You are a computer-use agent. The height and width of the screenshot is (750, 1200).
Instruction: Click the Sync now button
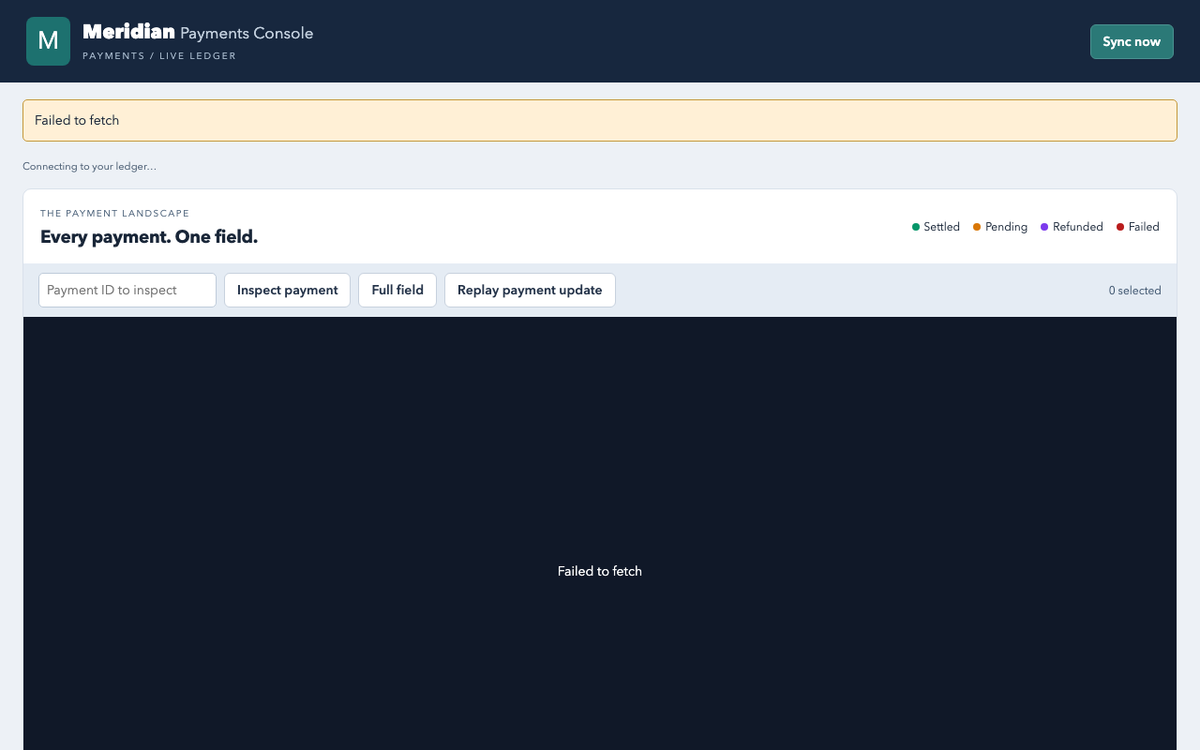[x=1131, y=41]
